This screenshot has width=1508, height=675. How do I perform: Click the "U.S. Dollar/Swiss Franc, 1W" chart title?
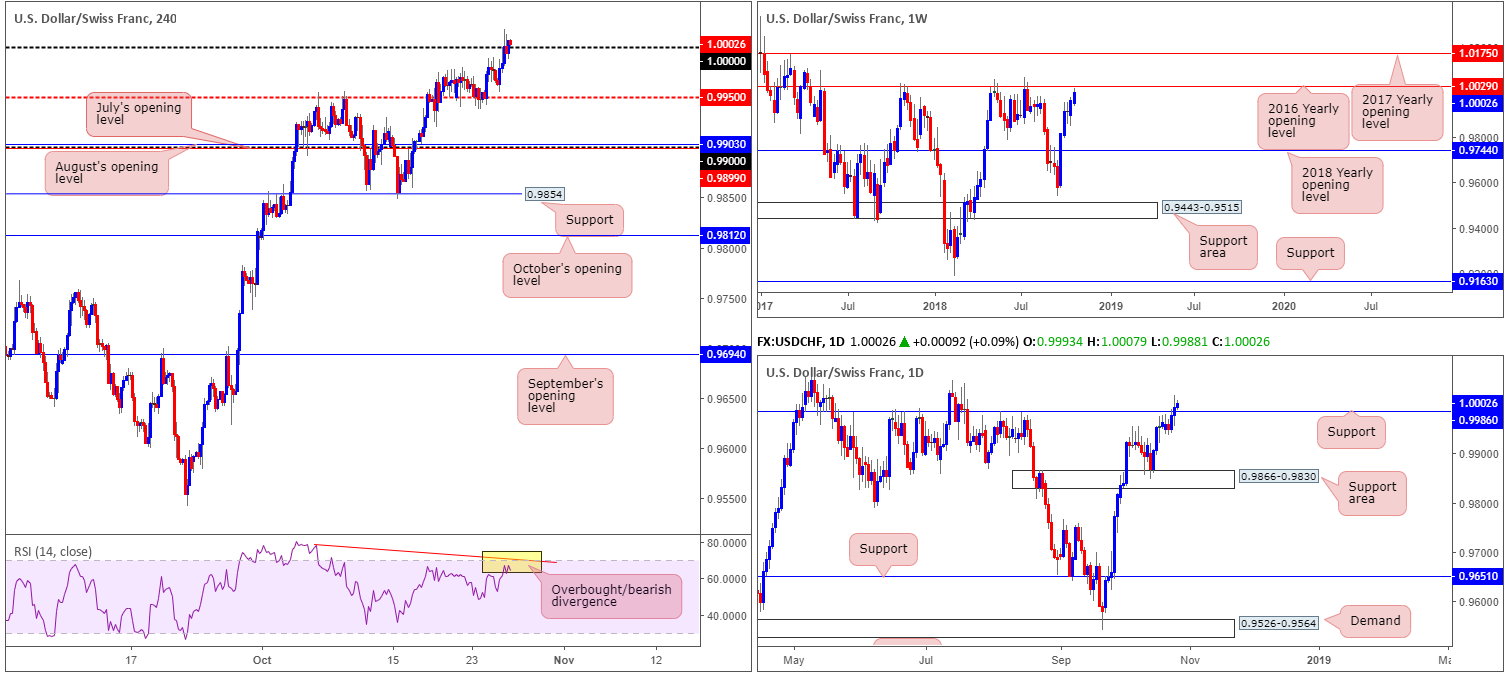pyautogui.click(x=846, y=18)
